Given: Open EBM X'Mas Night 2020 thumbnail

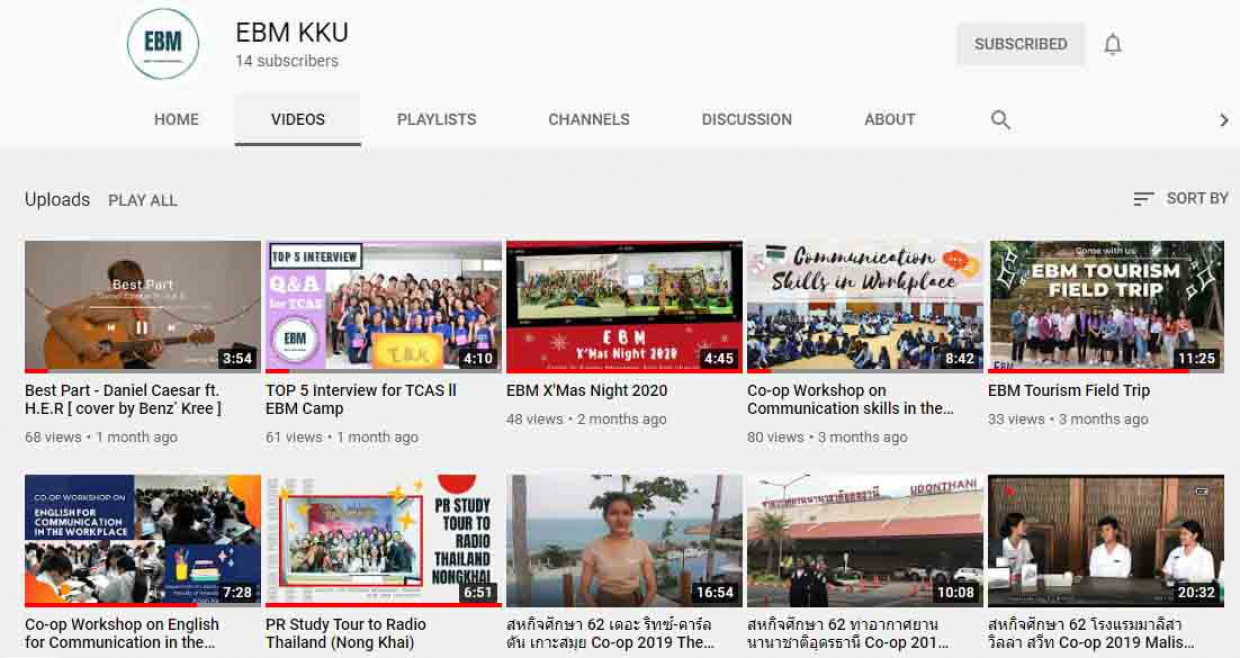Looking at the screenshot, I should coord(623,306).
